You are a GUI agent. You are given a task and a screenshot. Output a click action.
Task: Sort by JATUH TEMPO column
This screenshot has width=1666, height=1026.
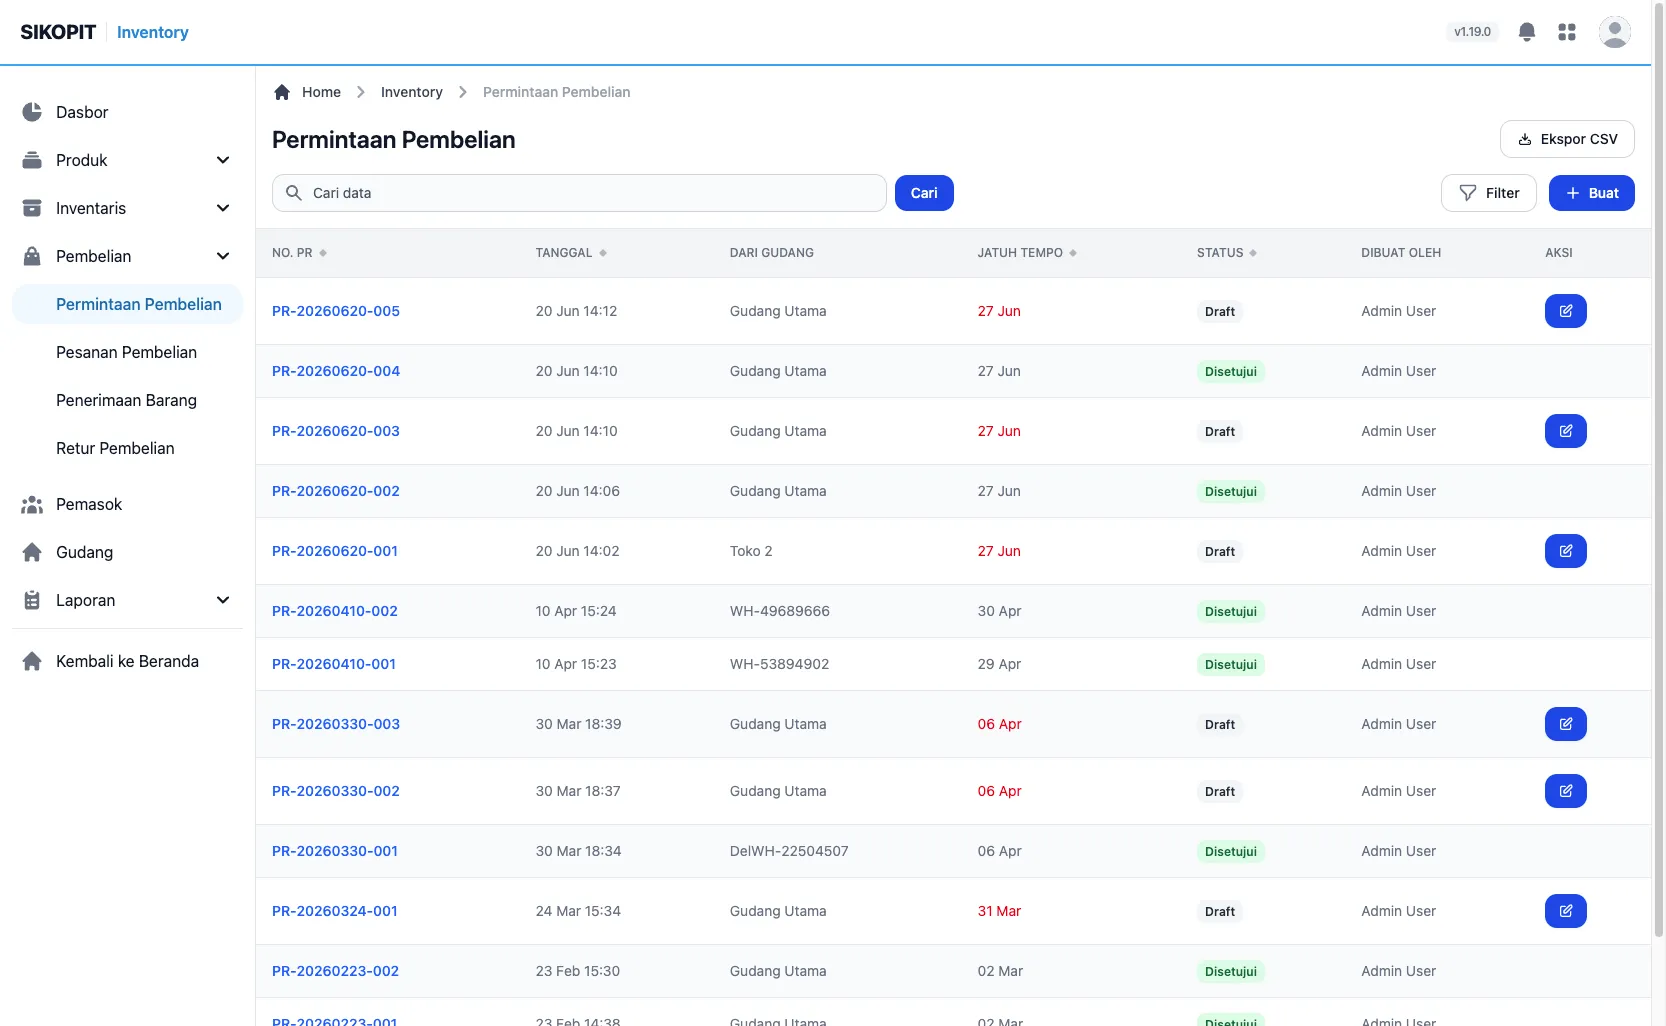(x=1027, y=253)
